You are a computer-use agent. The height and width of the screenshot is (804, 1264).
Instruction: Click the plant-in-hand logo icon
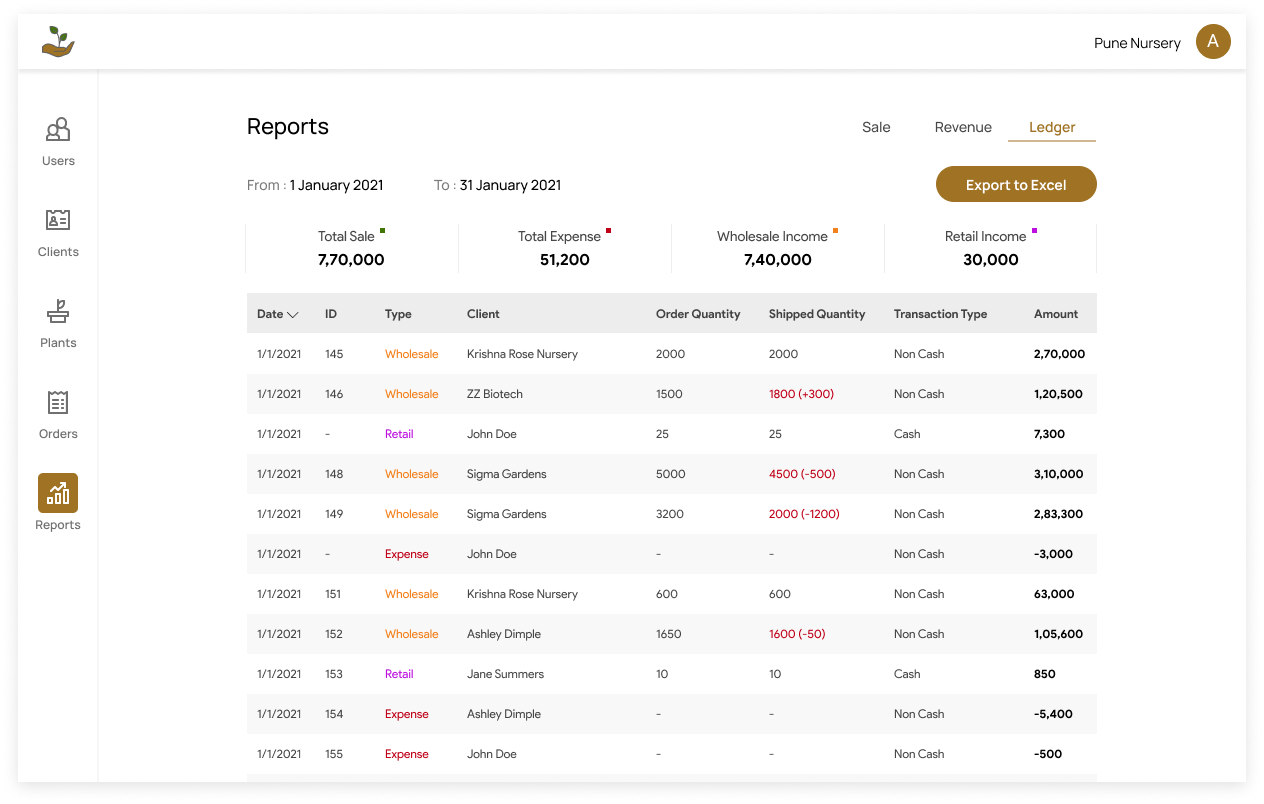pyautogui.click(x=58, y=42)
